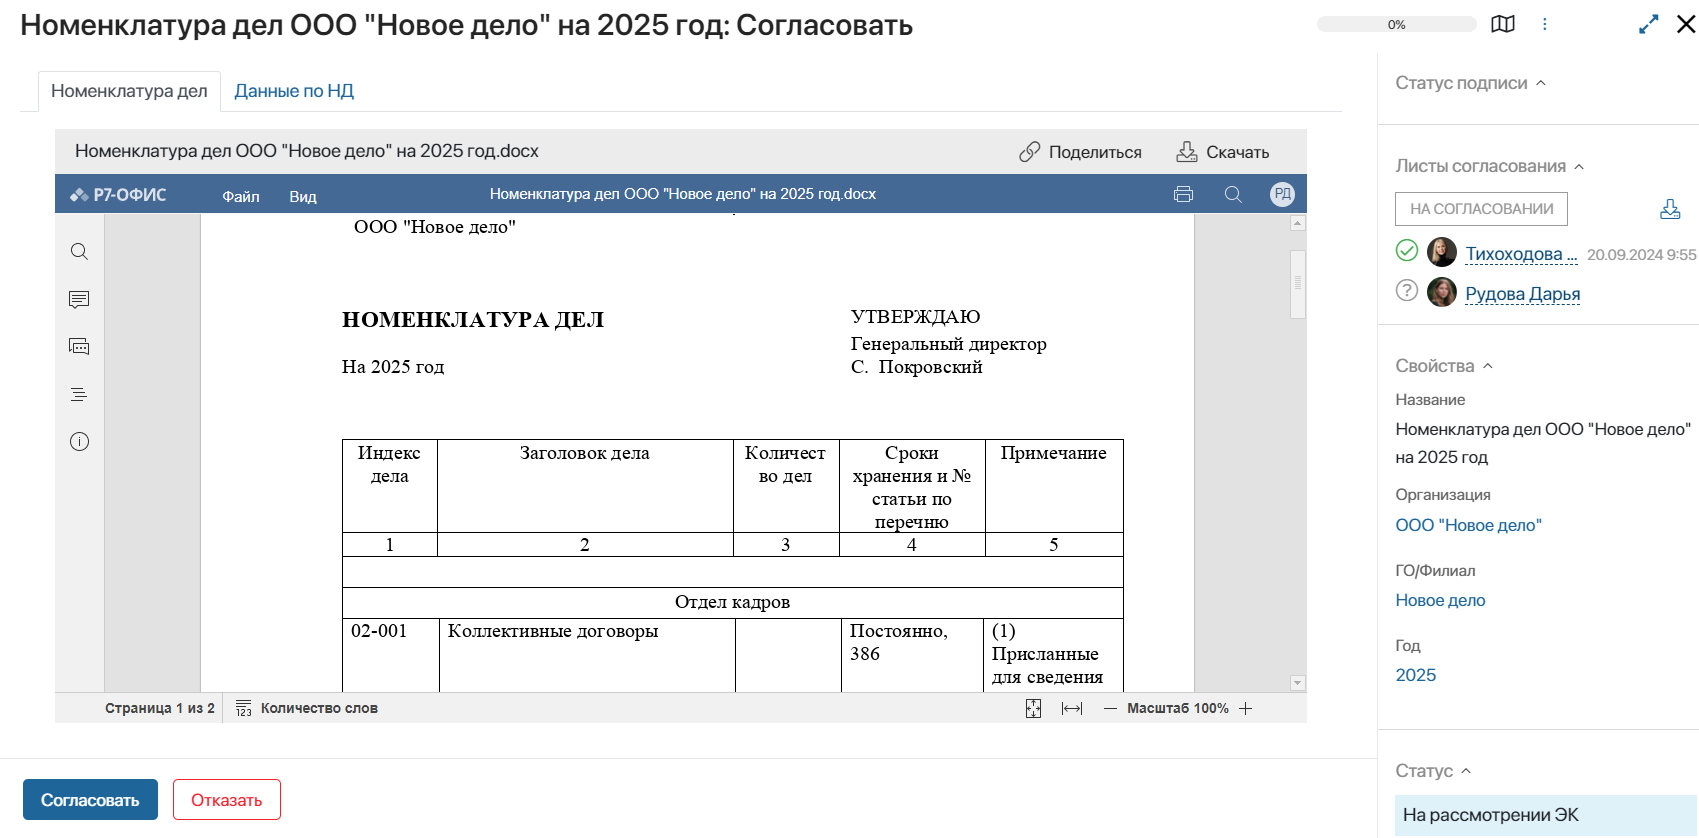Click the share link icon
This screenshot has width=1699, height=838.
[x=1030, y=152]
